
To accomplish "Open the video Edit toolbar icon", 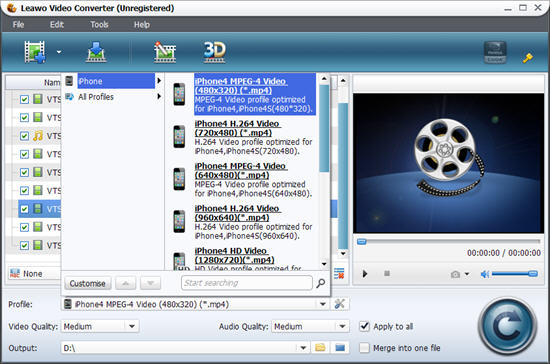I will pos(165,52).
